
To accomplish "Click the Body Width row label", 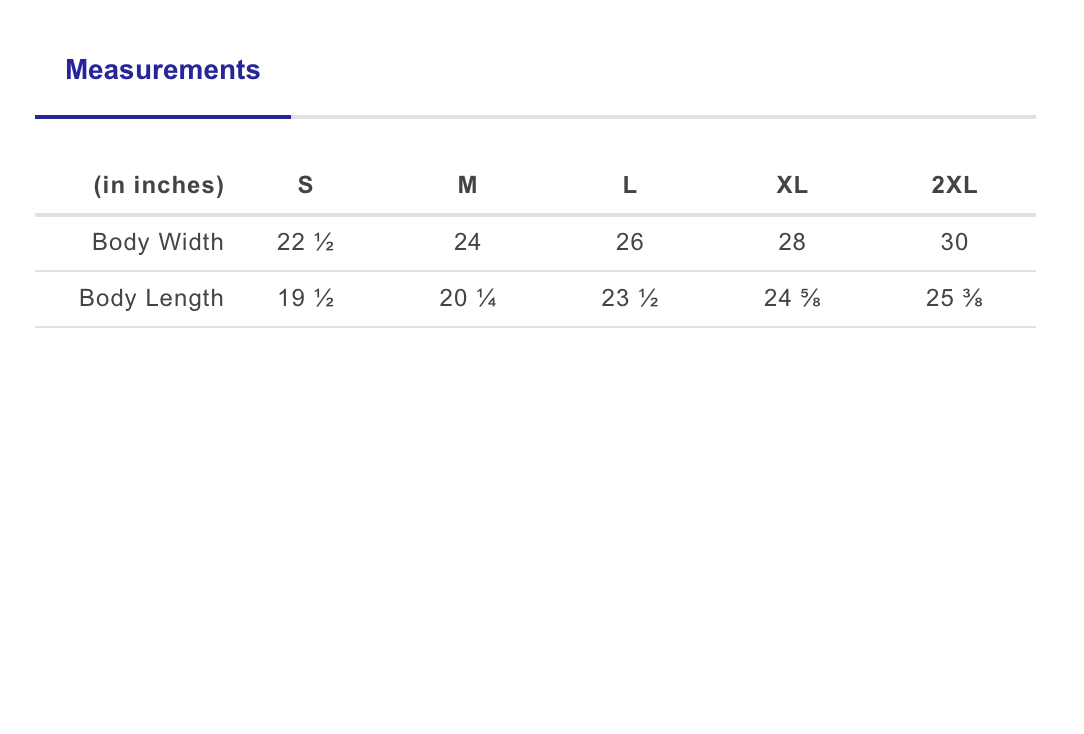I will coord(158,242).
